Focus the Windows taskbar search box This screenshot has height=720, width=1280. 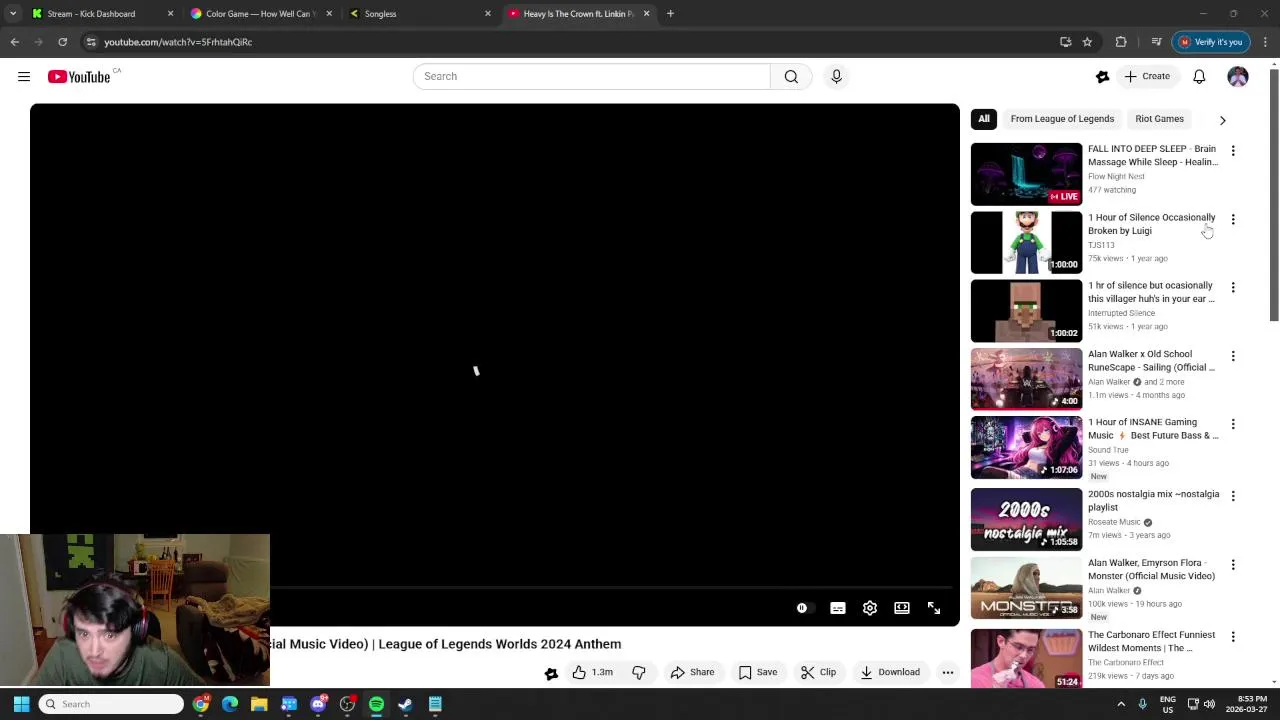tap(111, 704)
